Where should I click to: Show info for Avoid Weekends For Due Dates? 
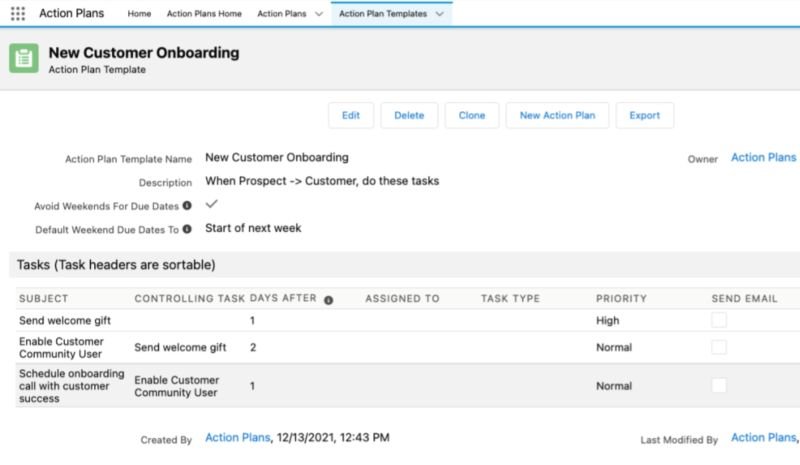point(187,205)
